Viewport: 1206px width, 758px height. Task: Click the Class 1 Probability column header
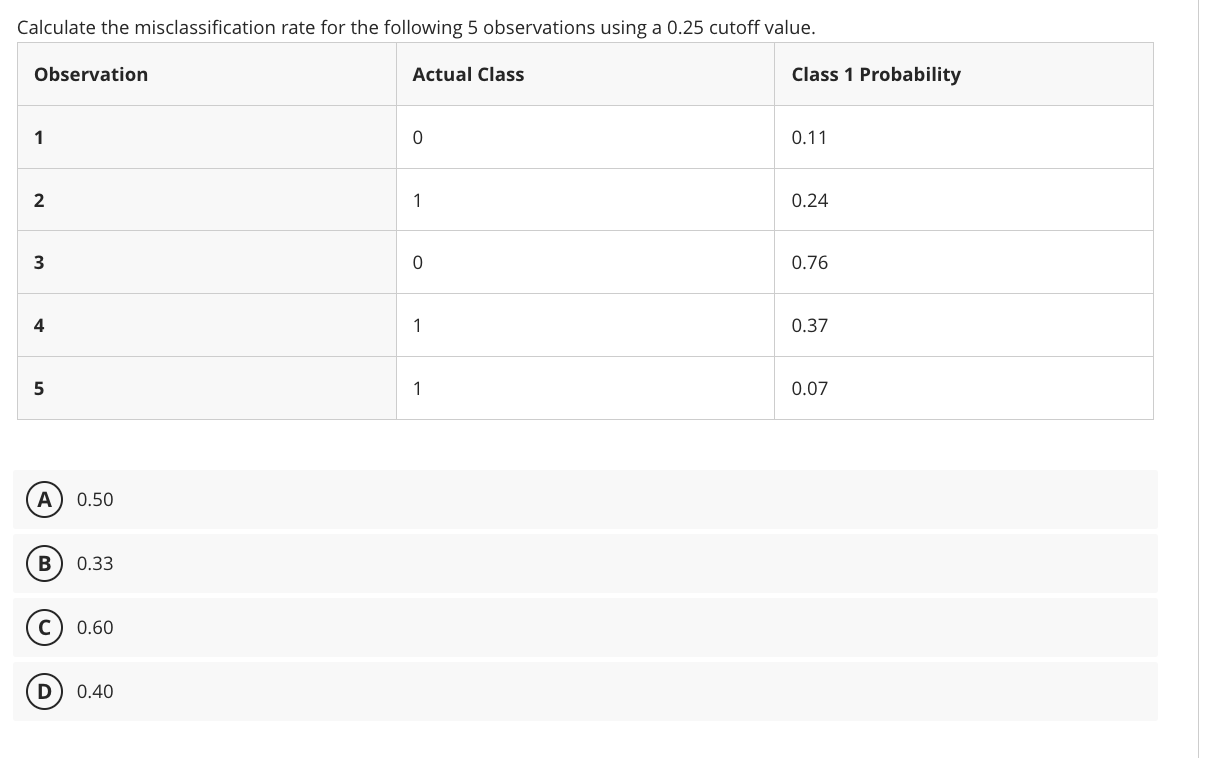[x=875, y=74]
